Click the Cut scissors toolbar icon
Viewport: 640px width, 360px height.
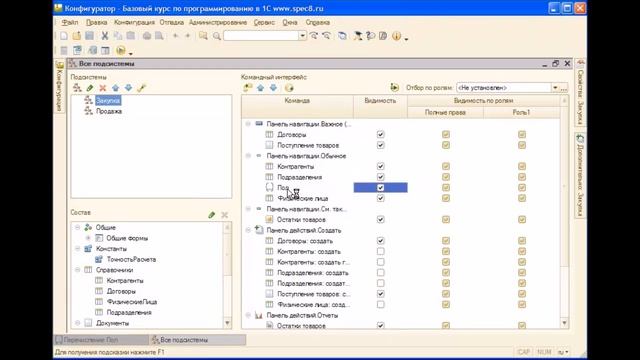click(x=105, y=36)
